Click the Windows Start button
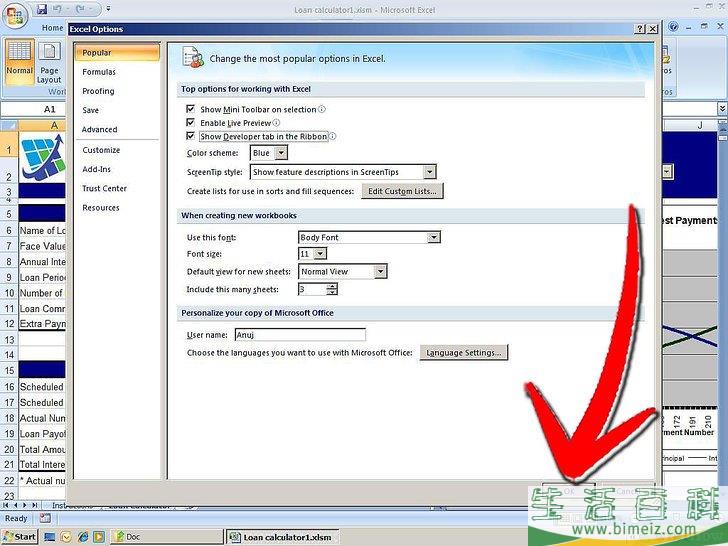728x546 pixels. [20, 537]
